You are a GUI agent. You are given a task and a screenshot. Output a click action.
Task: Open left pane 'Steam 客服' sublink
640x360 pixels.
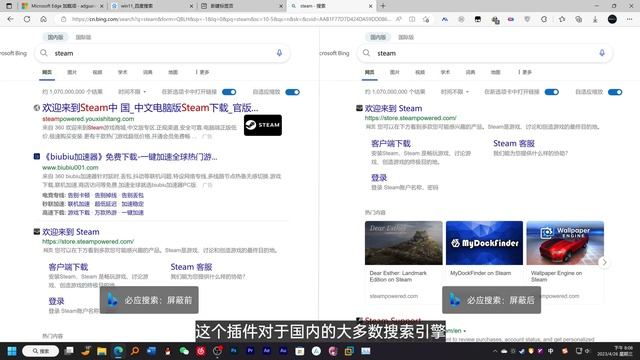[191, 267]
